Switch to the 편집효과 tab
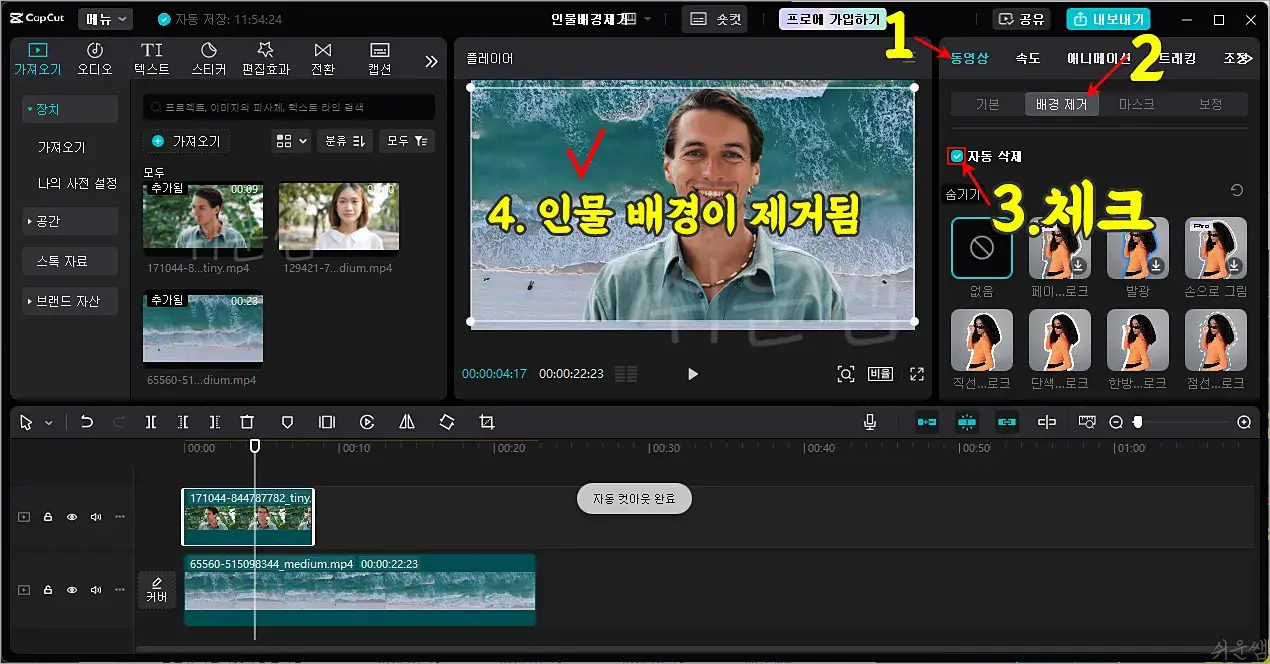This screenshot has width=1270, height=664. pyautogui.click(x=265, y=58)
